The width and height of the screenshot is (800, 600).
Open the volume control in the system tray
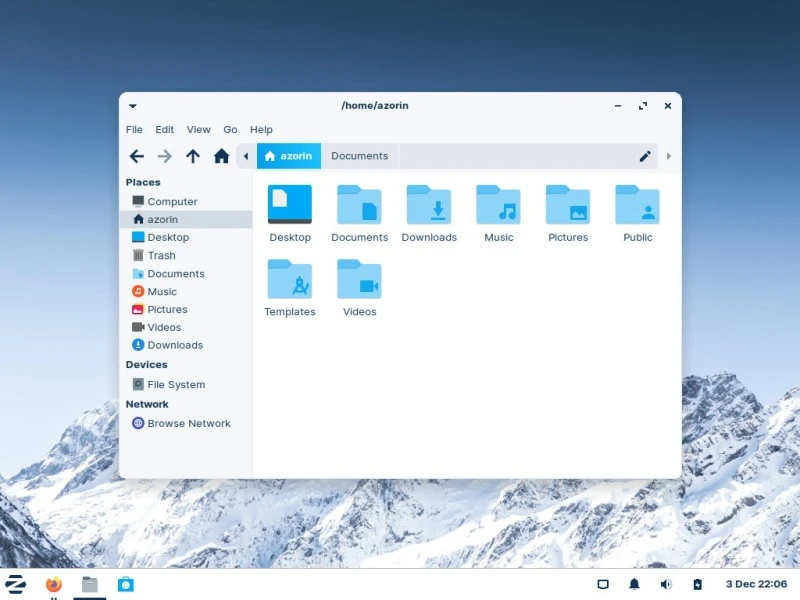coord(666,584)
